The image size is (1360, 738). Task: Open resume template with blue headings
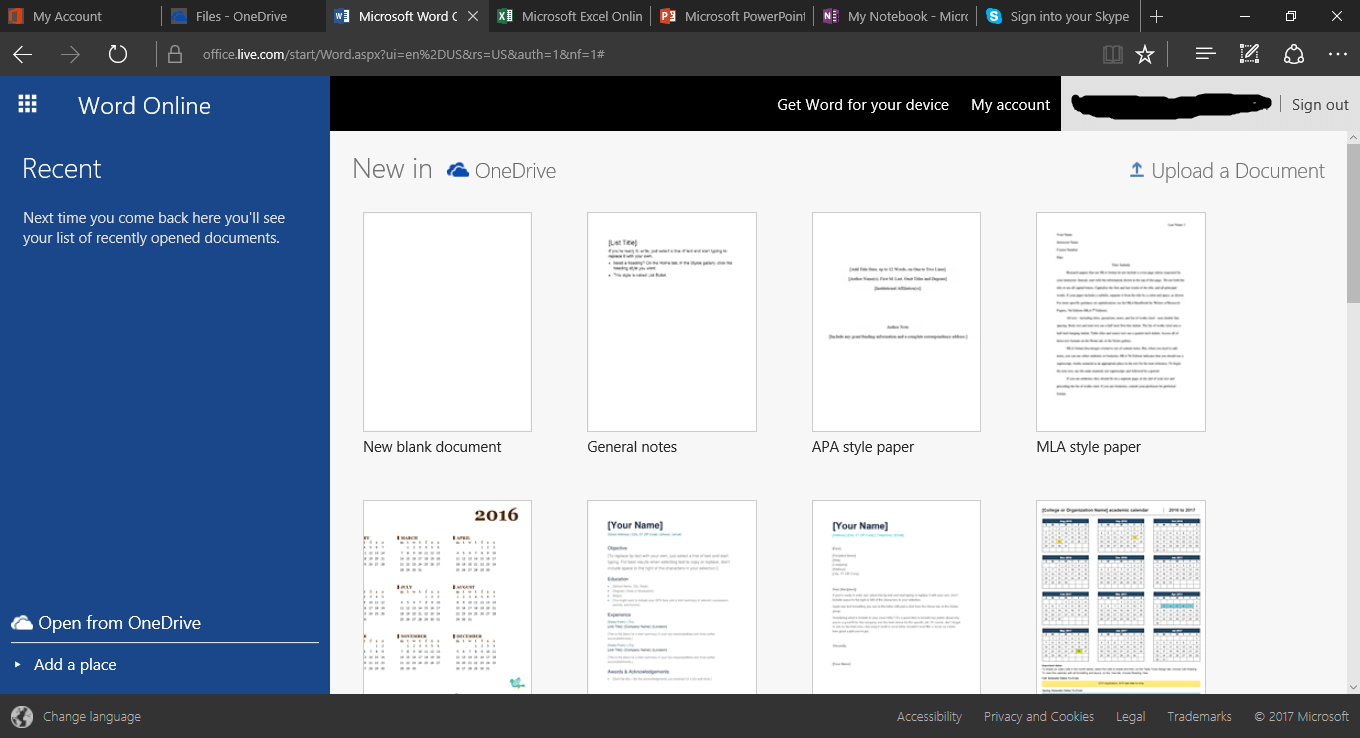tap(672, 597)
